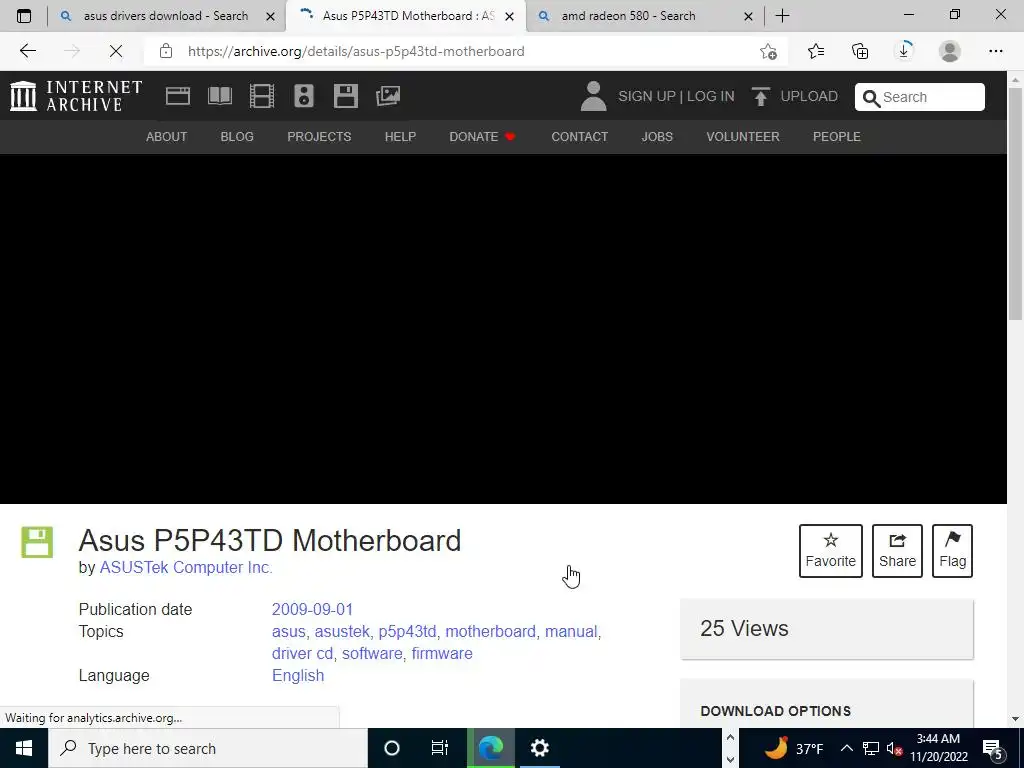Click the green software item icon
Screen dimensions: 1024x768
coord(37,542)
